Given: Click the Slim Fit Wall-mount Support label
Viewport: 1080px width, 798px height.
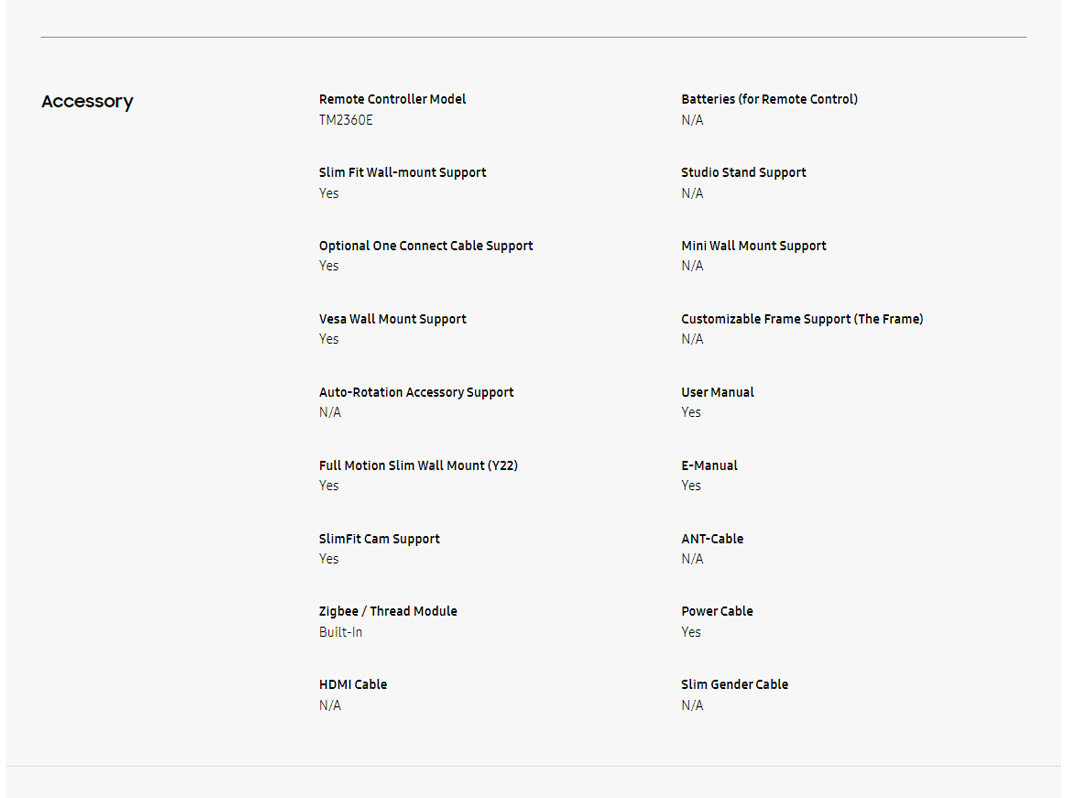Looking at the screenshot, I should click(x=402, y=172).
